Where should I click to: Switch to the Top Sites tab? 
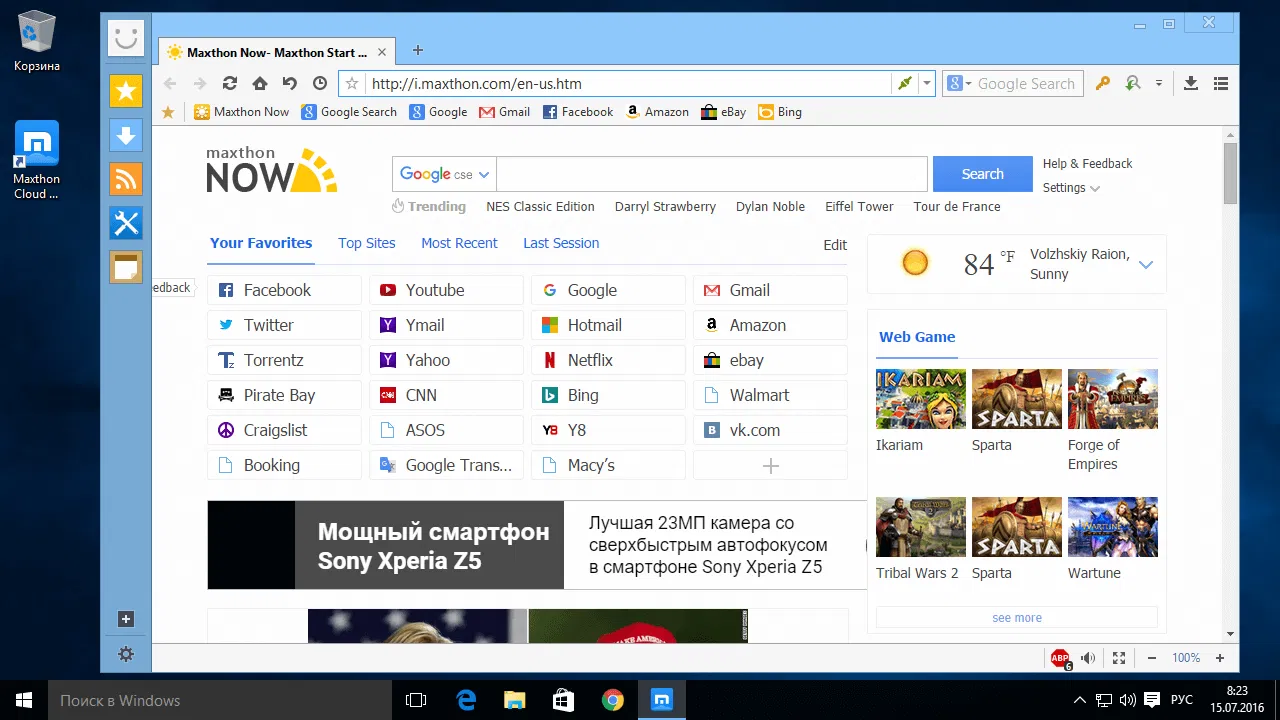(x=366, y=243)
